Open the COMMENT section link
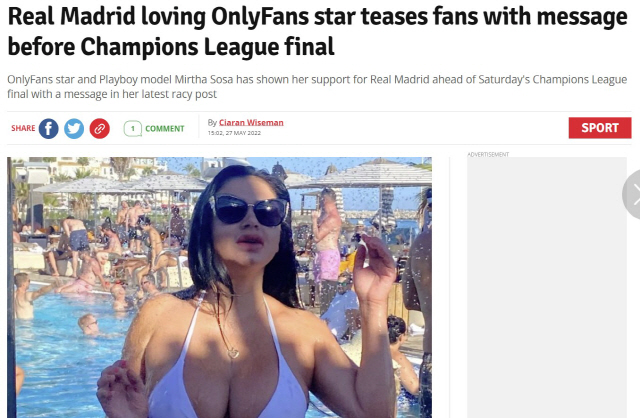 point(165,129)
